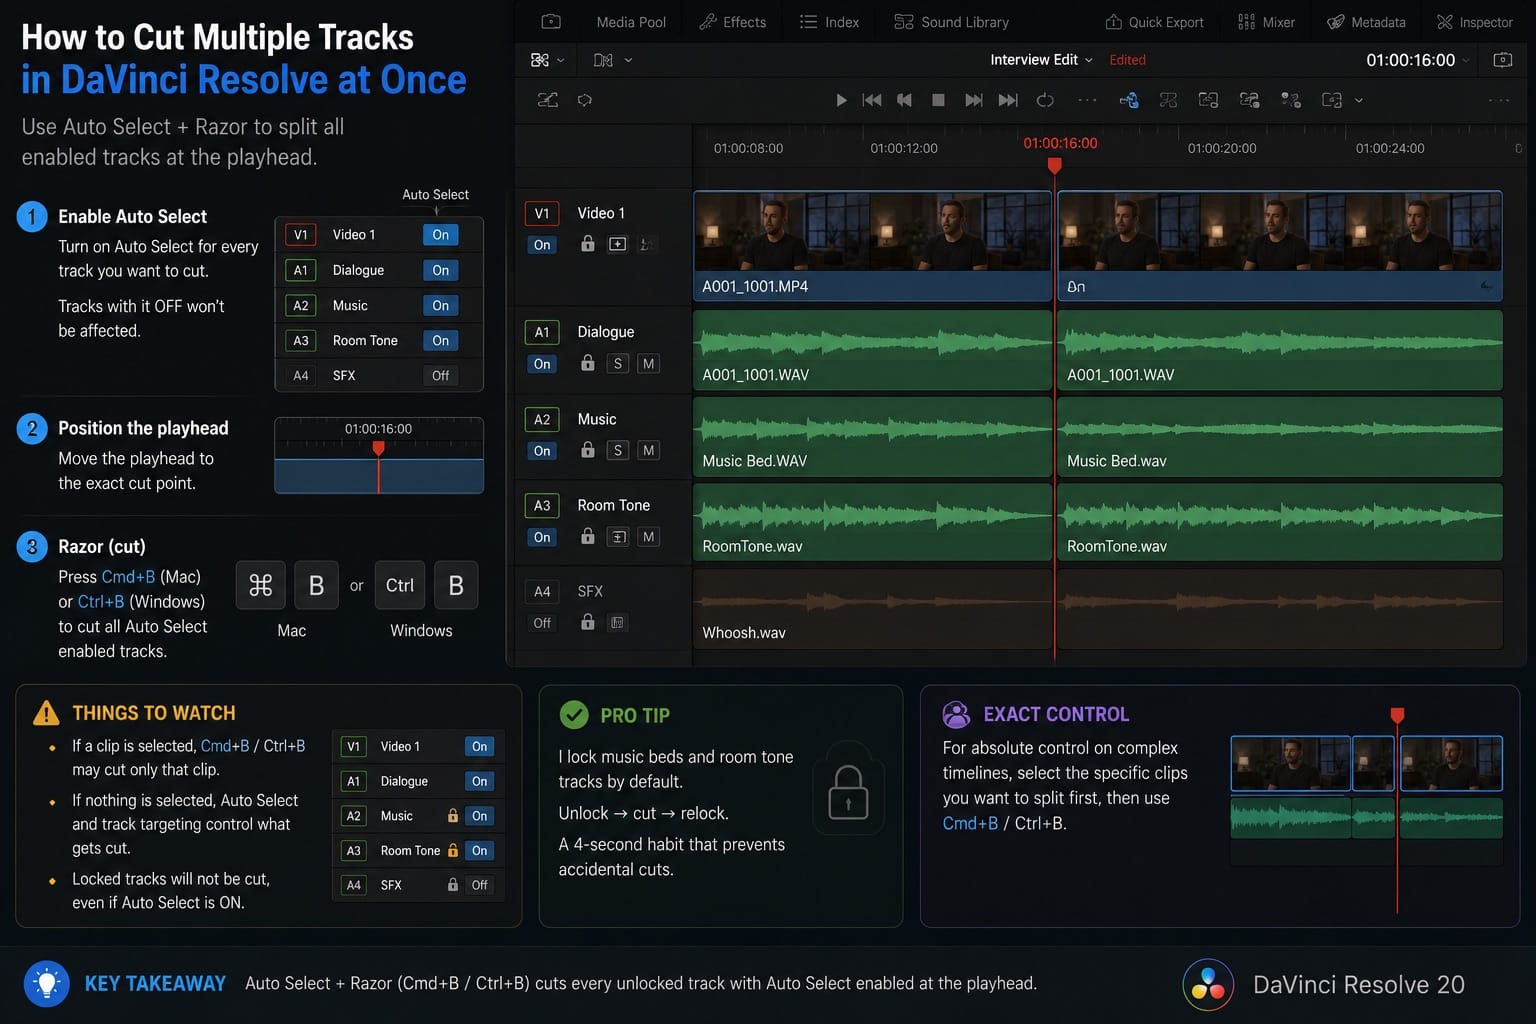Lock the Music track in timeline header
This screenshot has height=1024, width=1536.
pos(588,450)
